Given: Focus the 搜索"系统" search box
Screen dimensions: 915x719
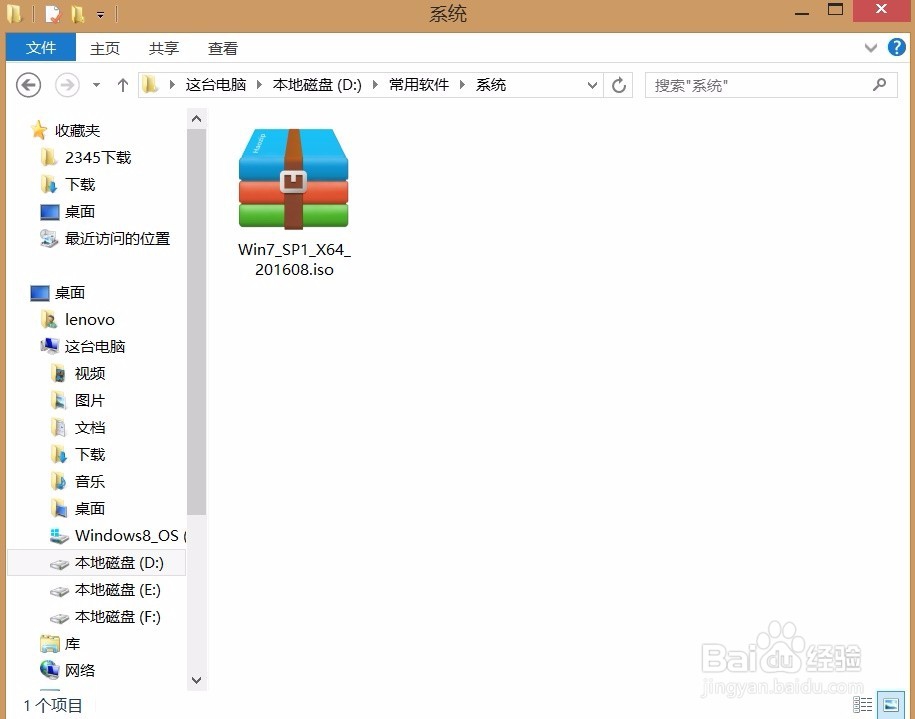Looking at the screenshot, I should 771,85.
